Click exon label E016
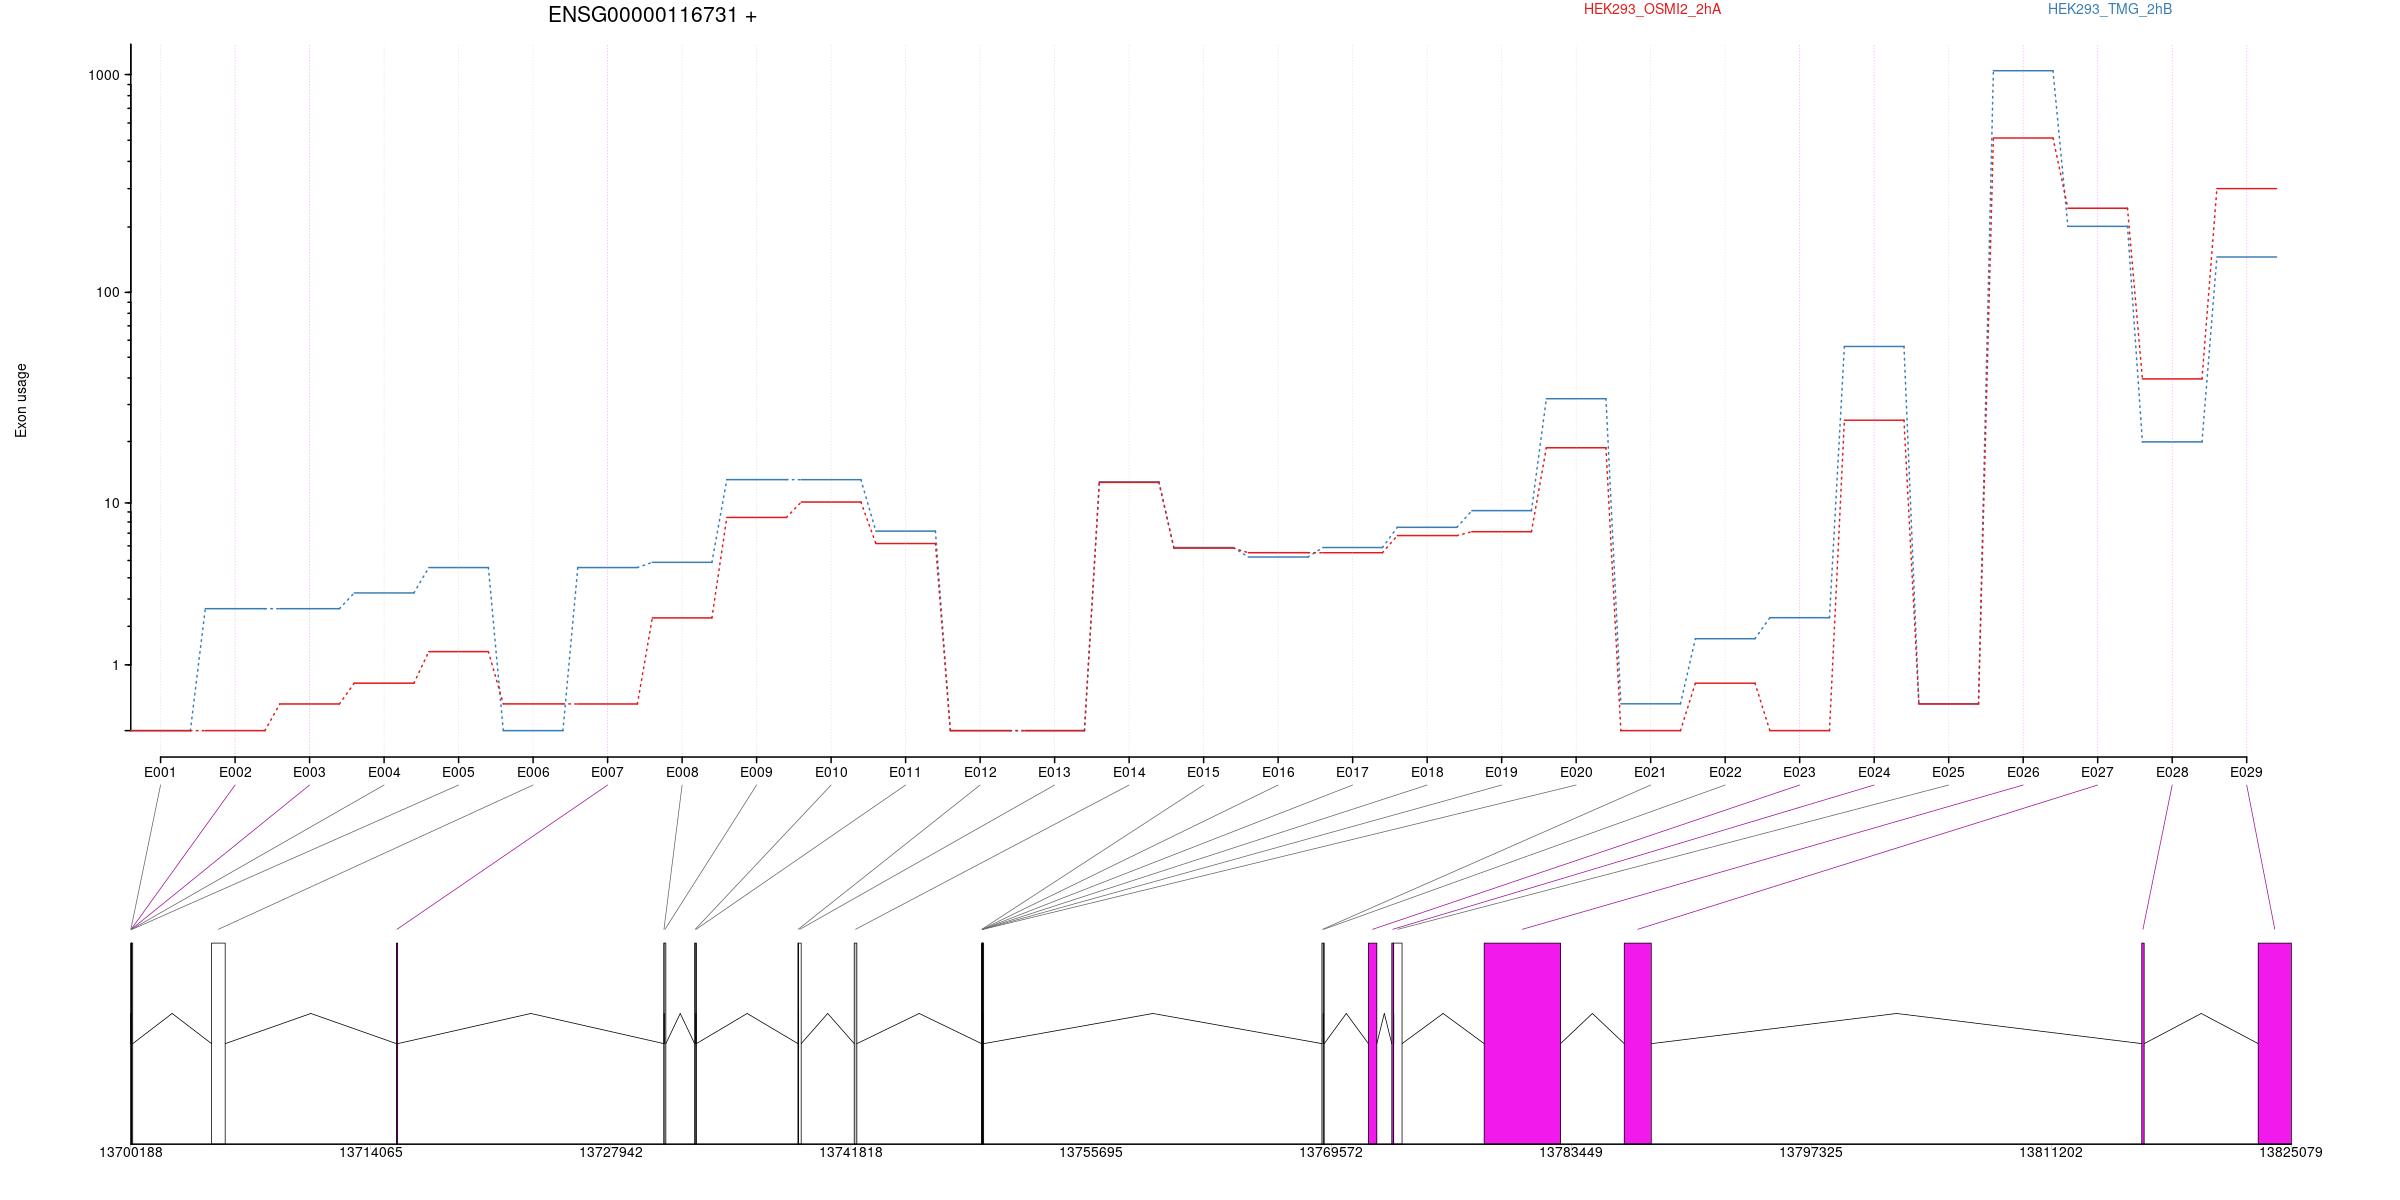 pos(1278,772)
